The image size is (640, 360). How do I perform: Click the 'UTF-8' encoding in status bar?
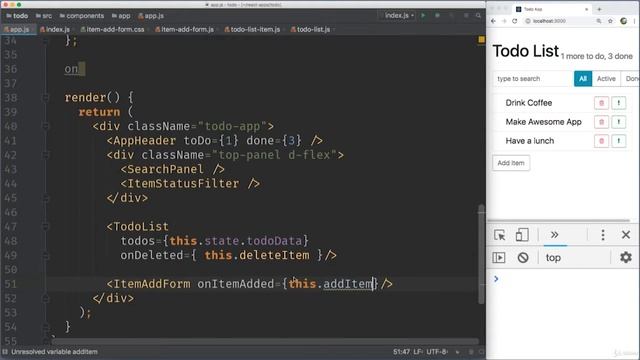click(x=437, y=351)
